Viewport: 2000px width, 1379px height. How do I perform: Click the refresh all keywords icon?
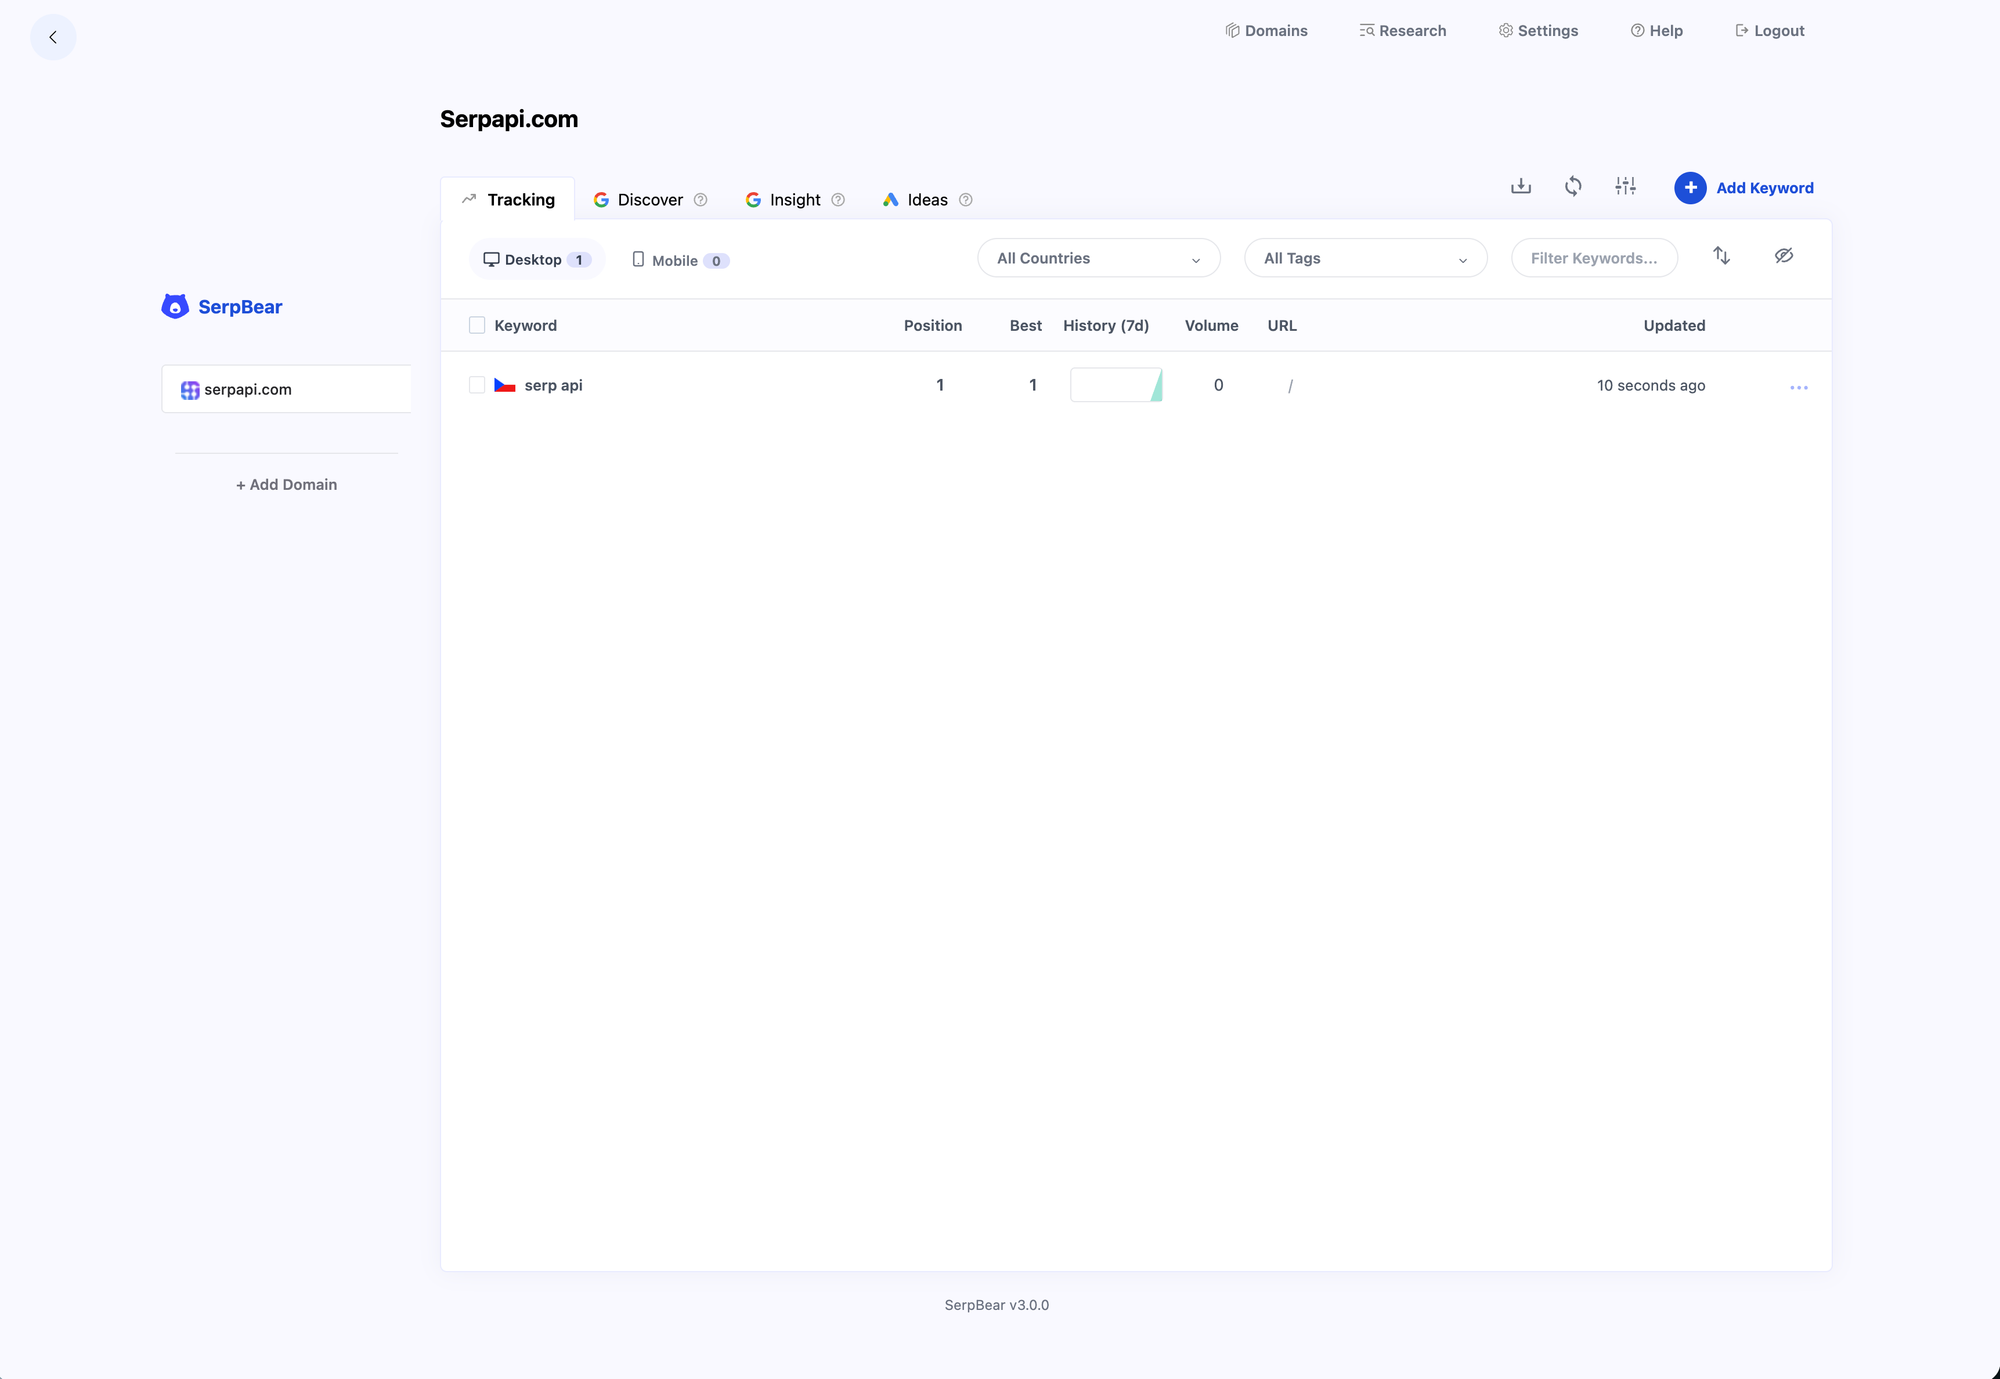click(x=1573, y=186)
